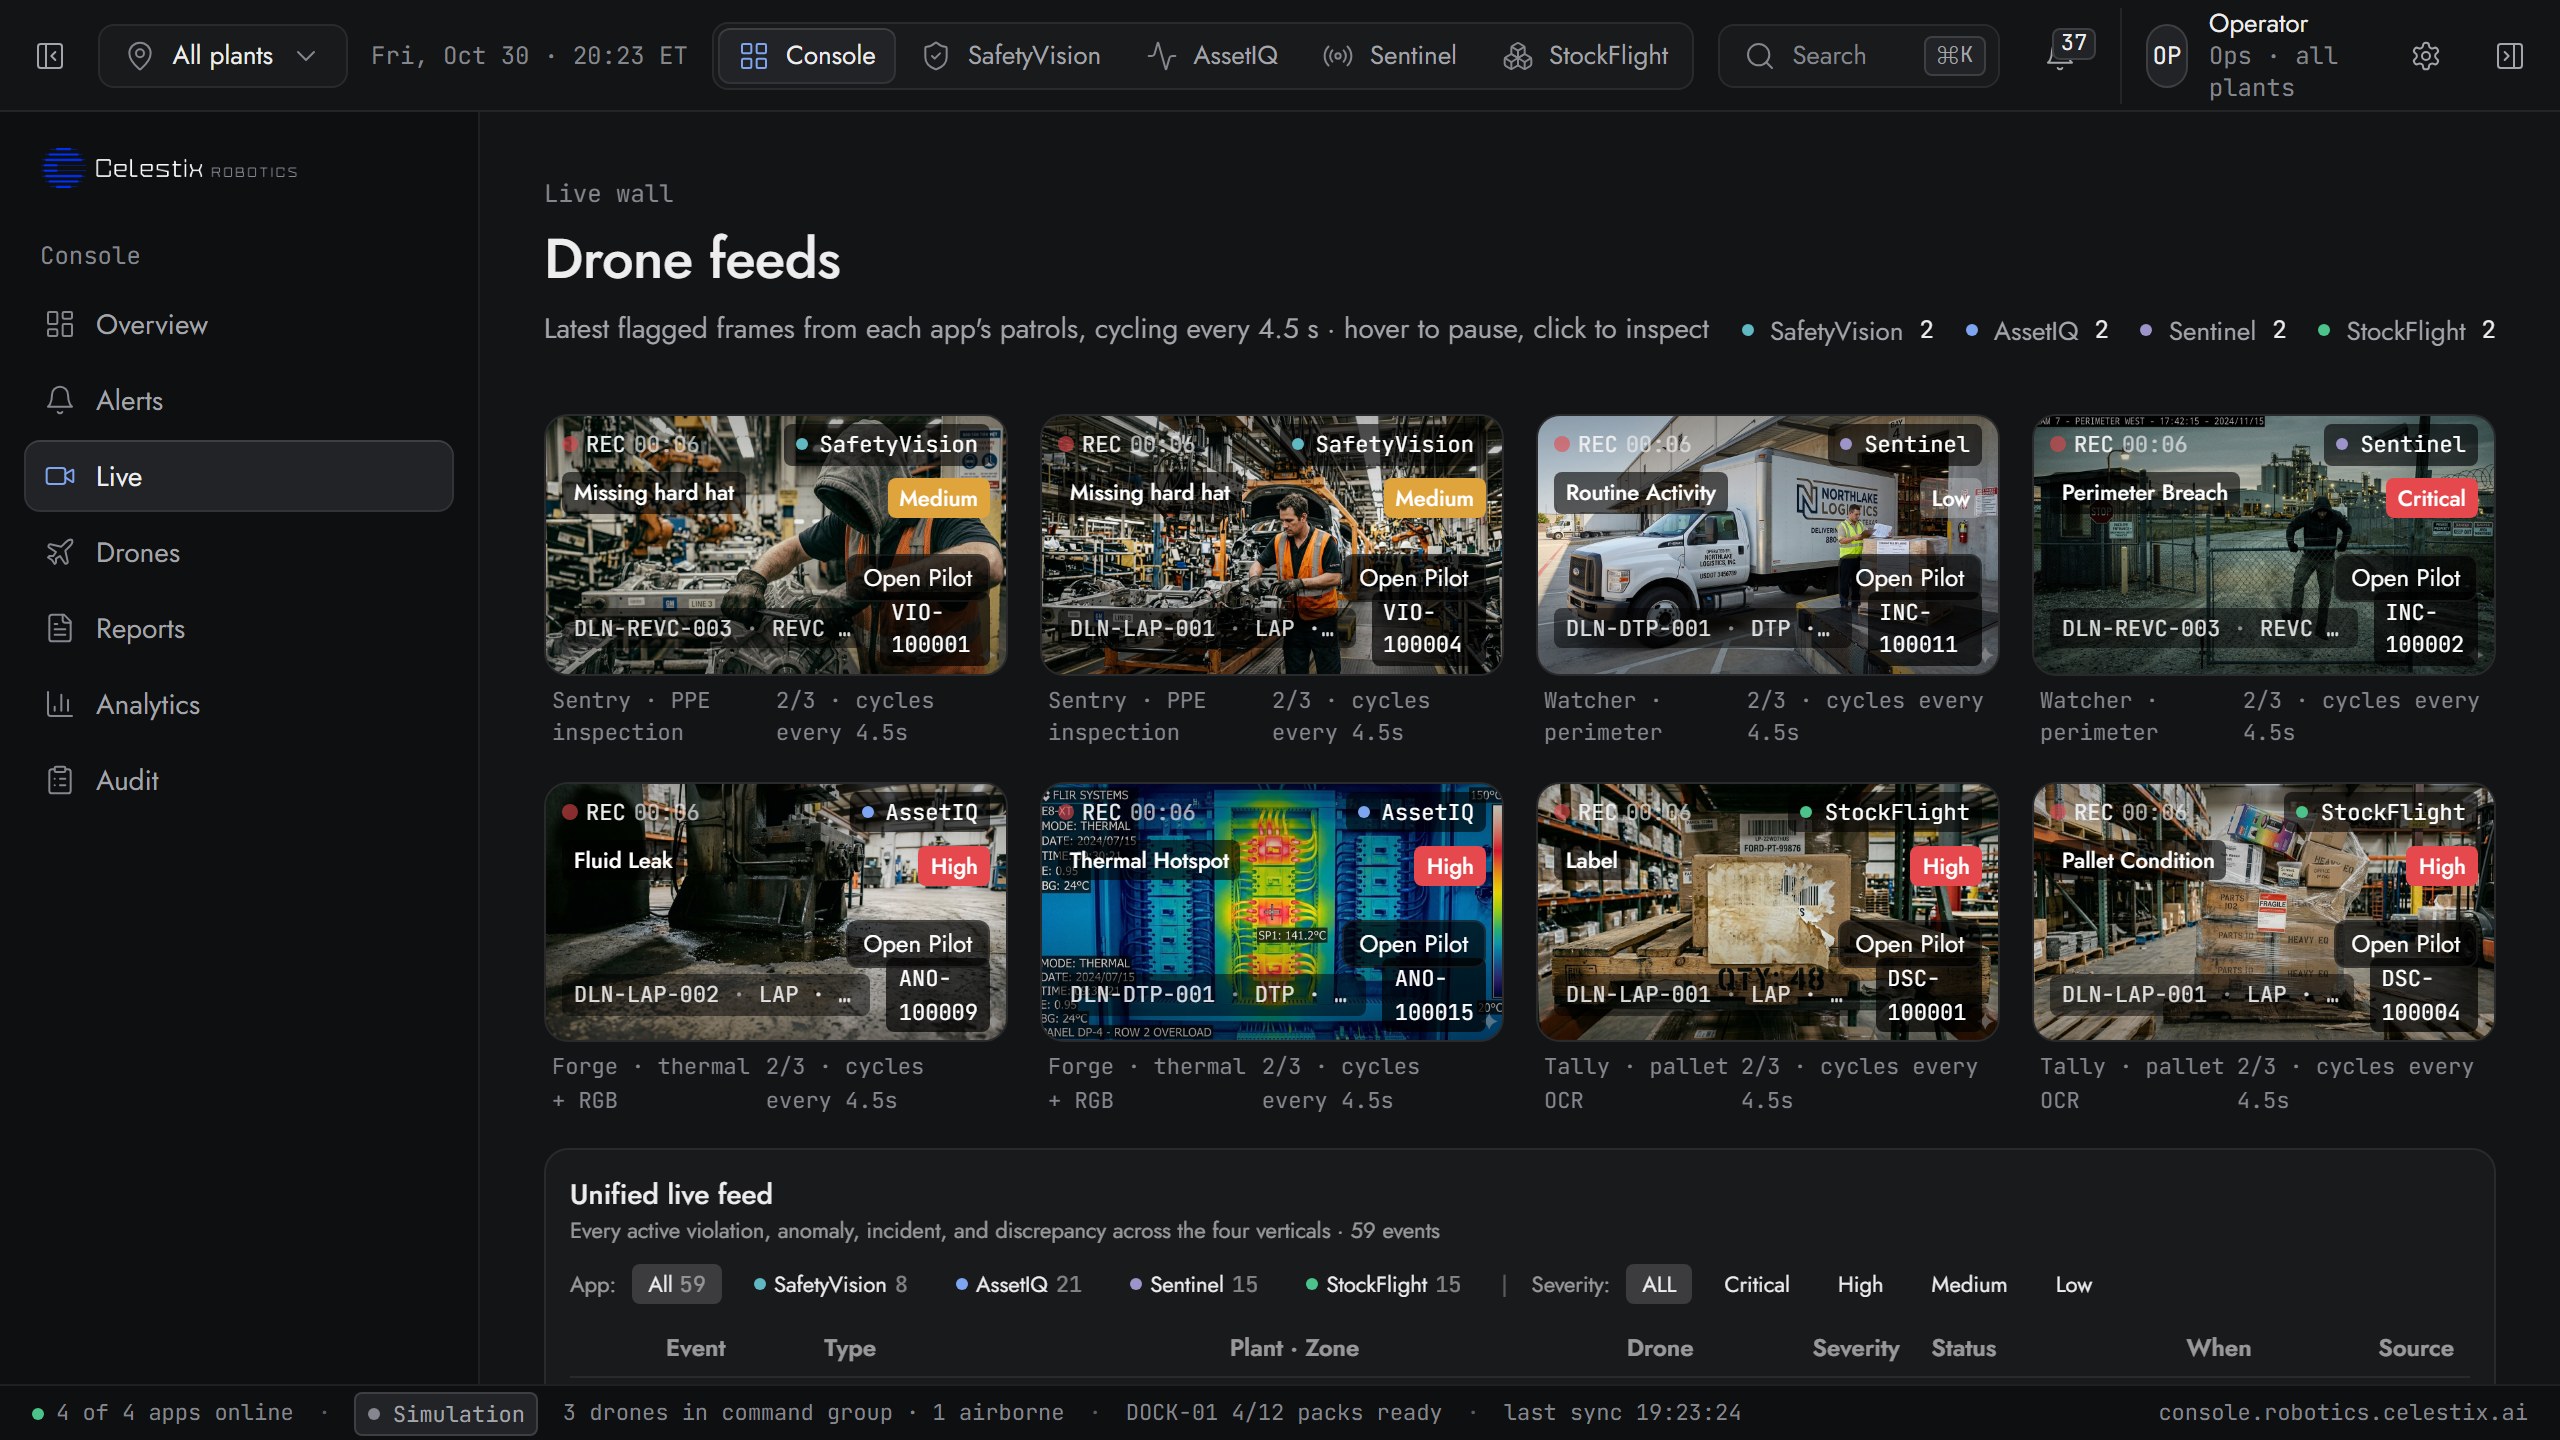Click the Celestix Robotics logo
This screenshot has width=2560, height=1440.
170,168
